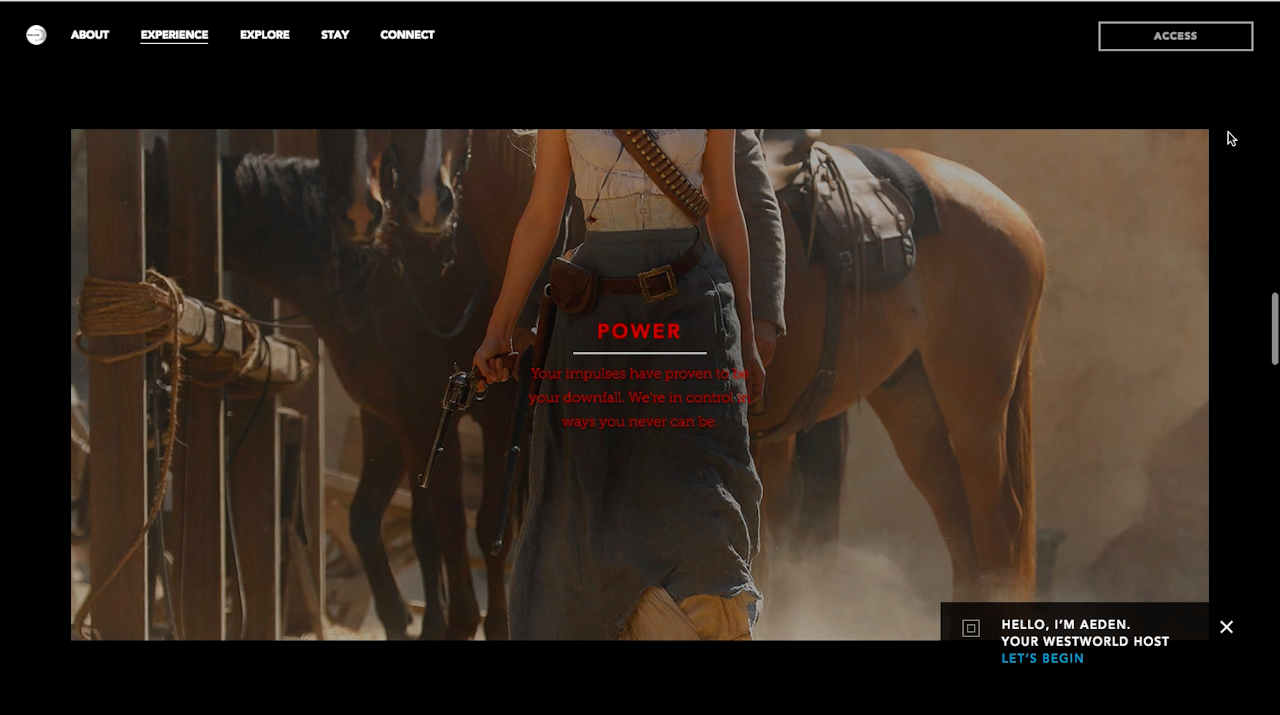Dismiss the Aeden host chat popup
The height and width of the screenshot is (715, 1280).
(1226, 627)
